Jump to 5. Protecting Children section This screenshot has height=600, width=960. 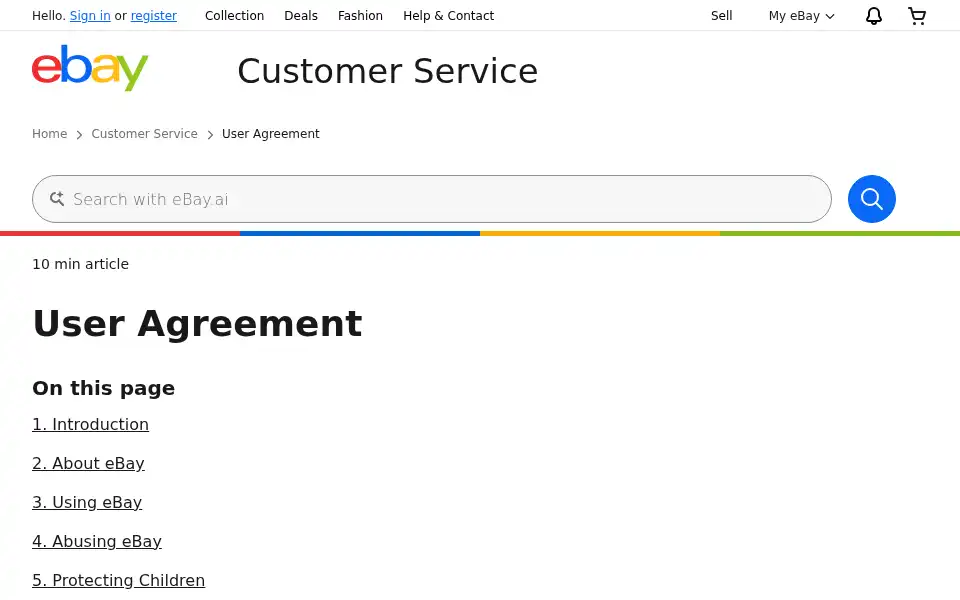[118, 580]
